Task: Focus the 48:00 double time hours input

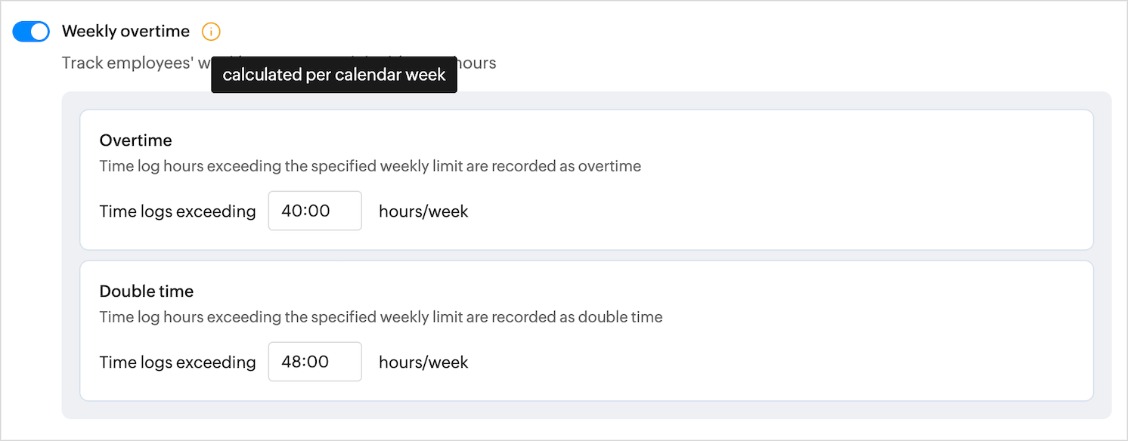Action: [315, 362]
